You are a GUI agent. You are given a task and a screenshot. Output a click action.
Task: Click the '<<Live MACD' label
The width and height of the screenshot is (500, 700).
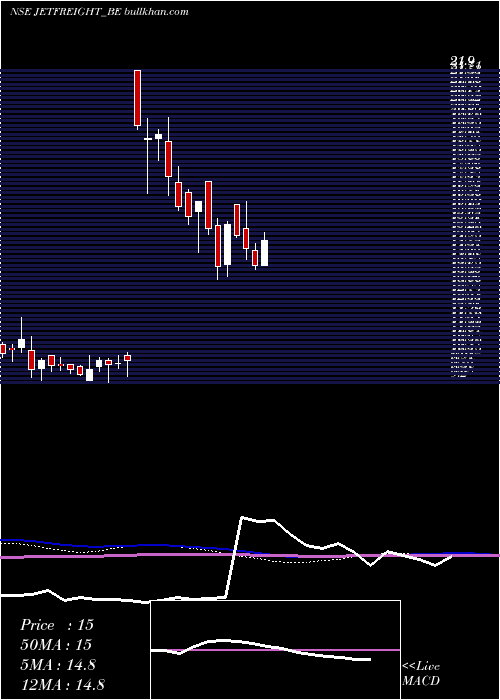tap(421, 674)
